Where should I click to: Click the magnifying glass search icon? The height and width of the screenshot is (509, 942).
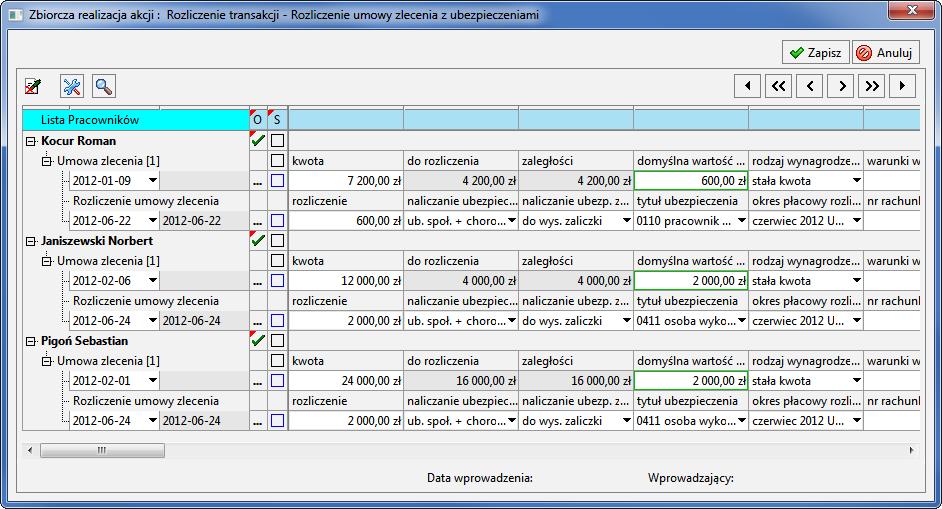(x=104, y=87)
